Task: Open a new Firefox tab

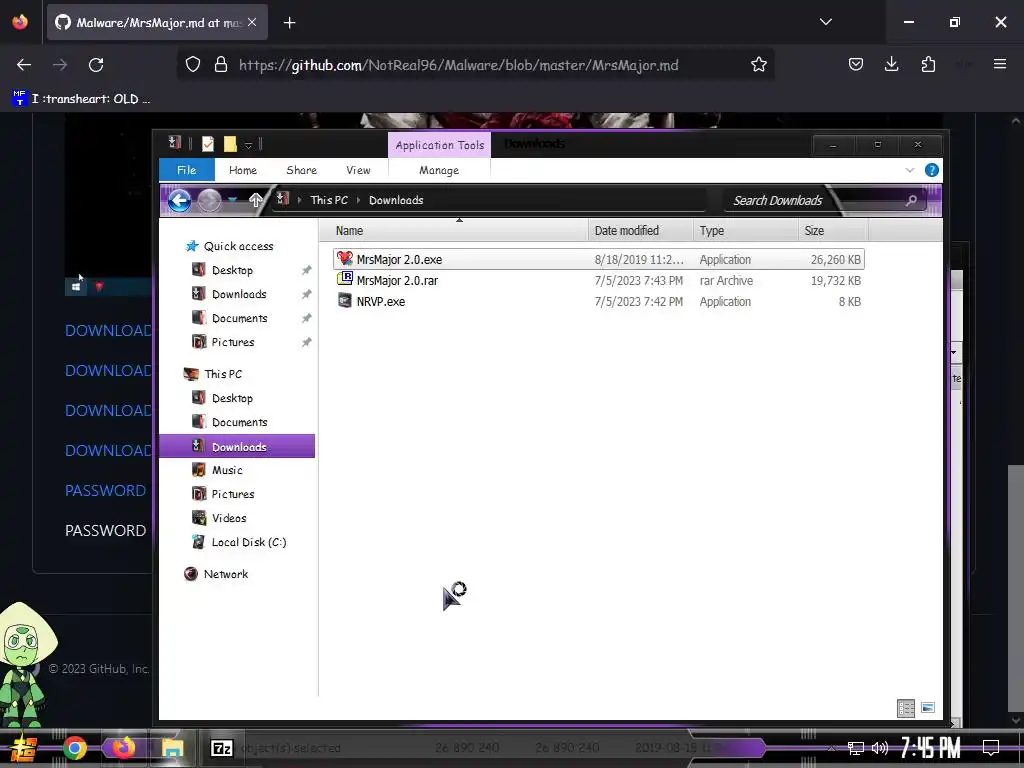Action: pyautogui.click(x=289, y=23)
